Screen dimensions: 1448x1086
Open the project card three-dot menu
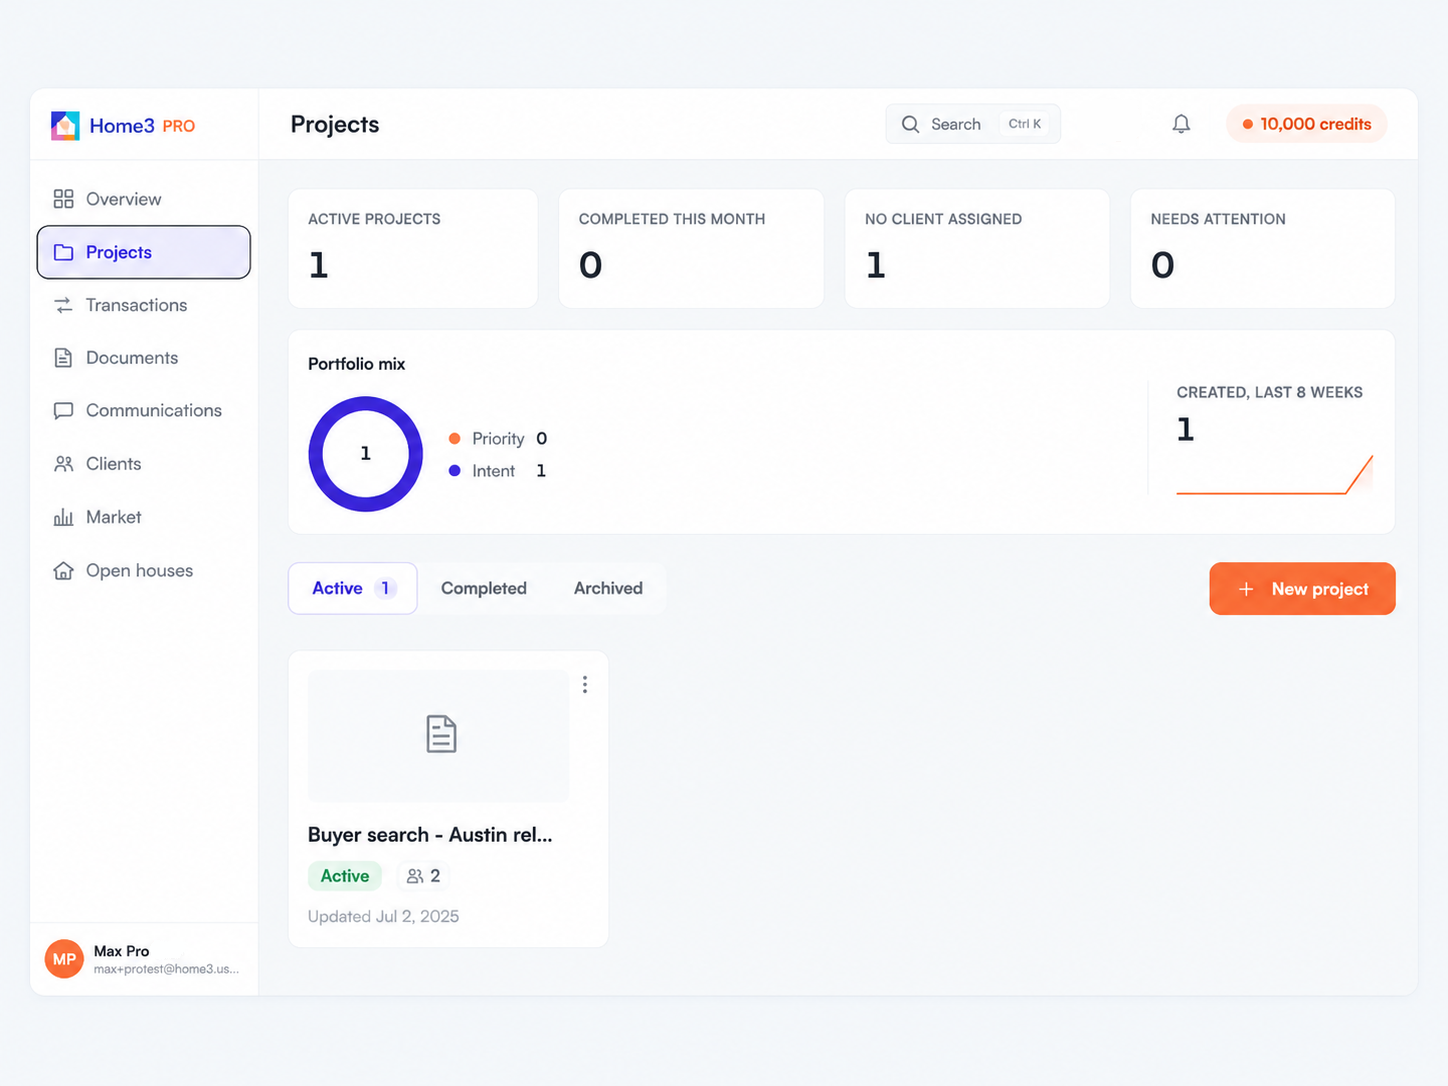[585, 685]
